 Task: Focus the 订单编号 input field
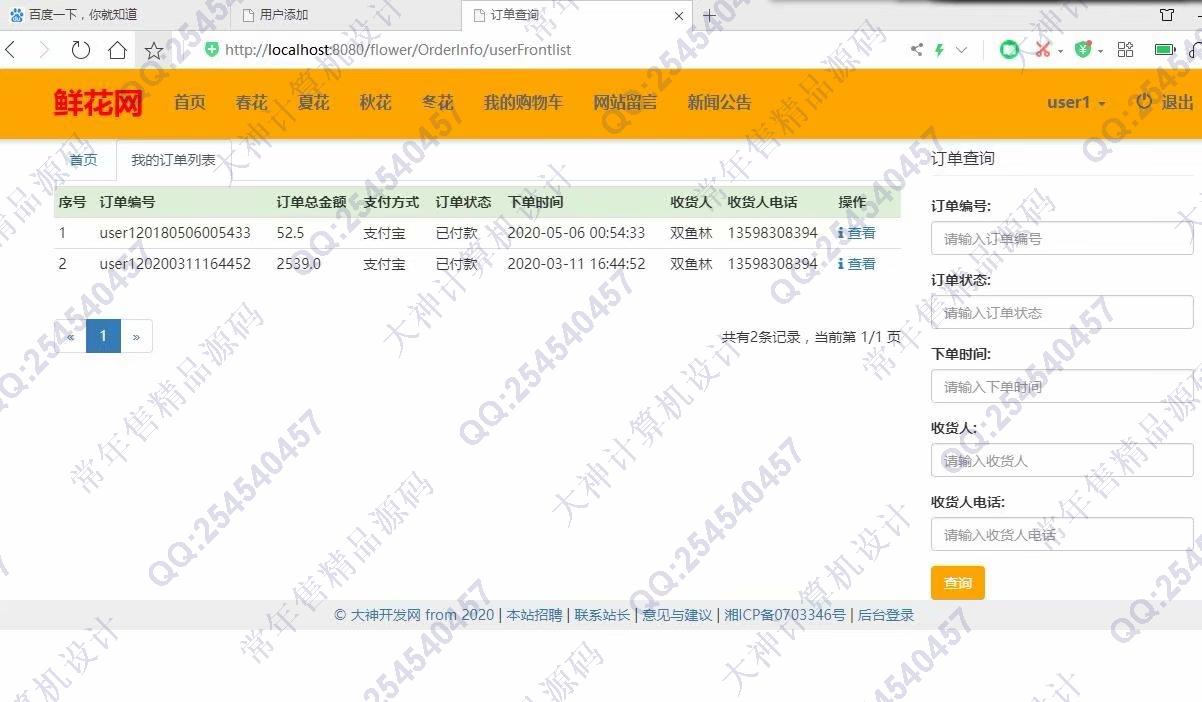pyautogui.click(x=1061, y=239)
